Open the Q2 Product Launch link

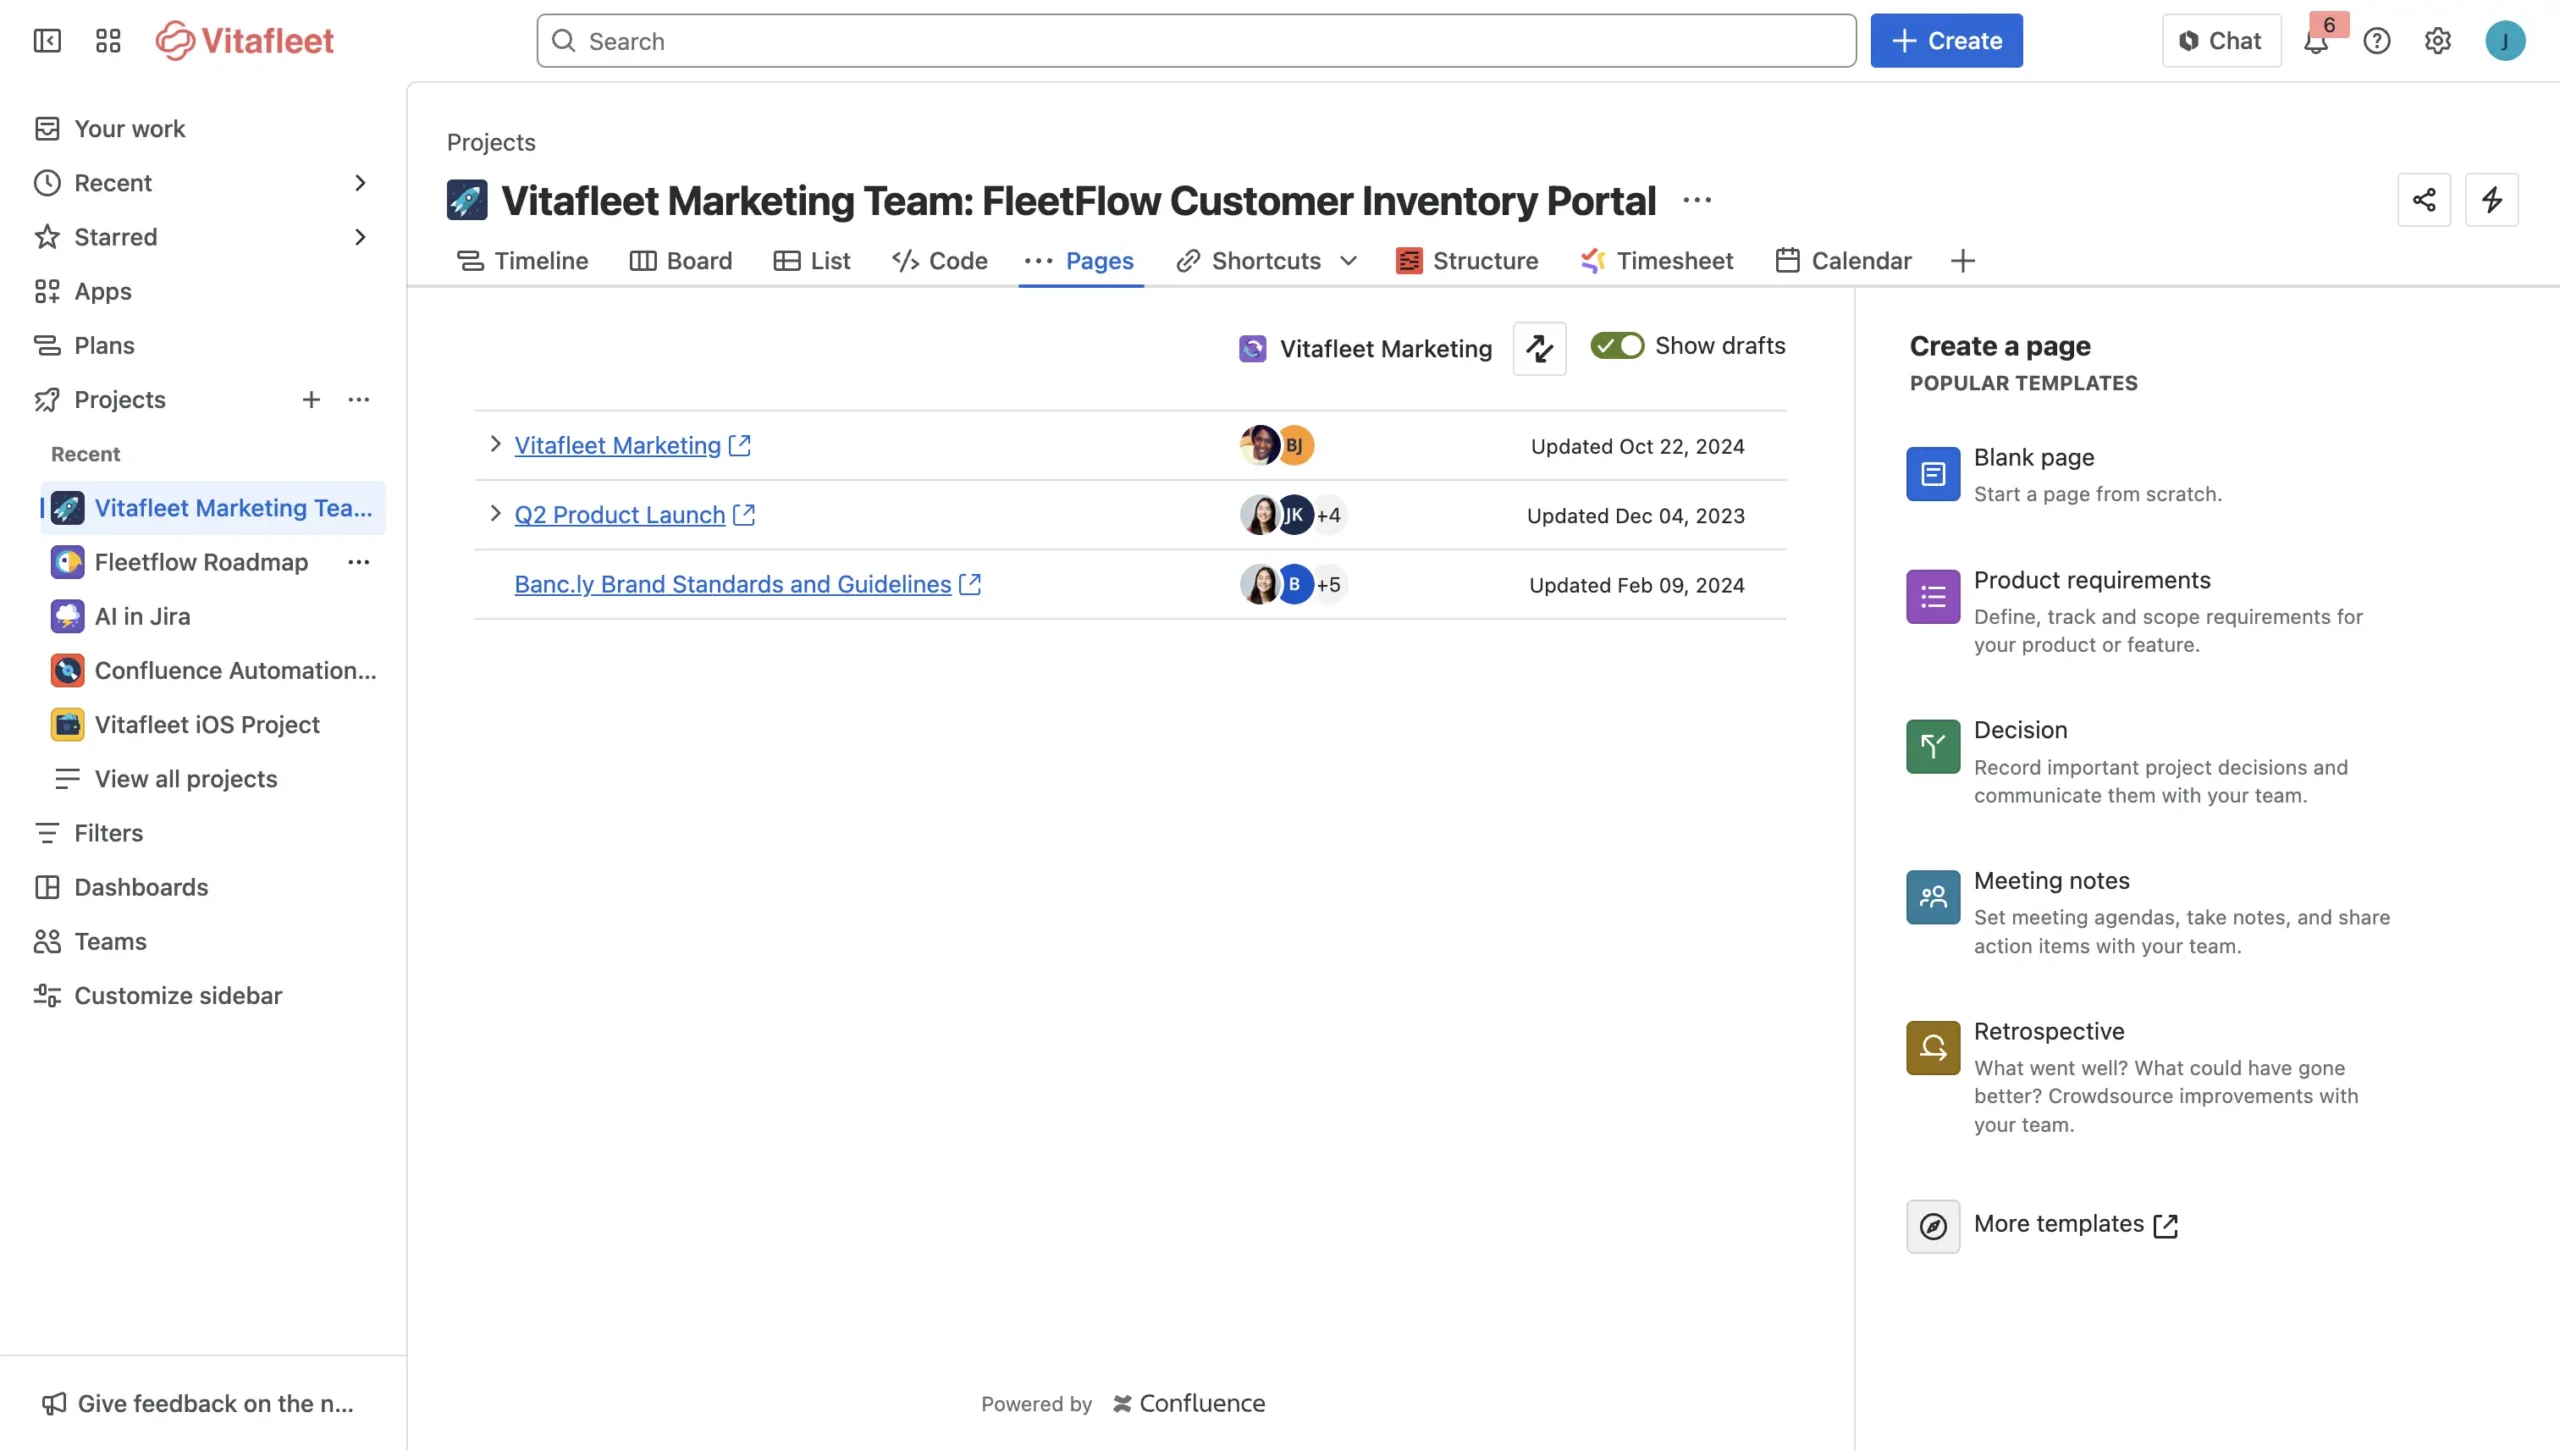pyautogui.click(x=619, y=515)
